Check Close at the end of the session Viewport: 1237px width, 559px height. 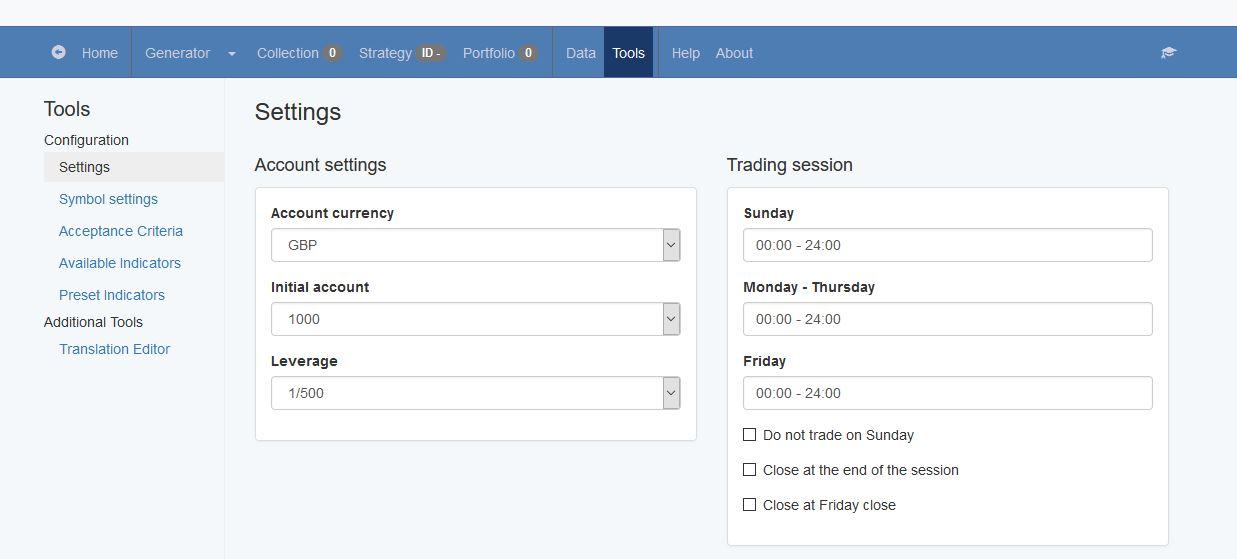[749, 470]
